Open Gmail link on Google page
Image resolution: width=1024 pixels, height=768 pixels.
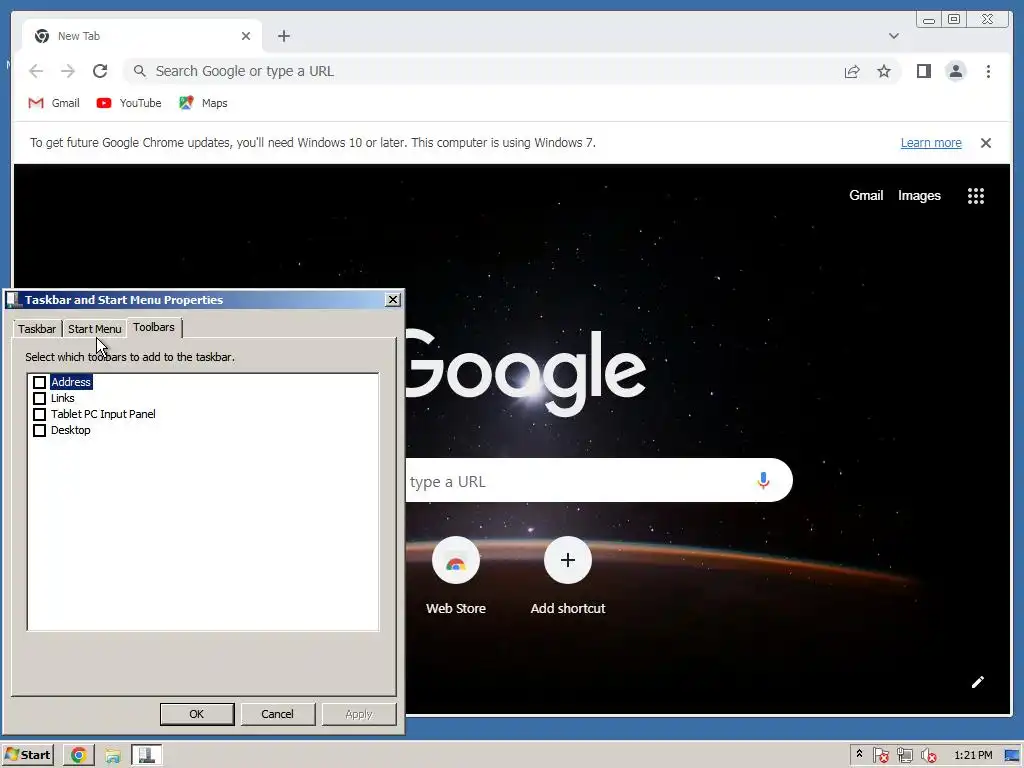pos(866,195)
